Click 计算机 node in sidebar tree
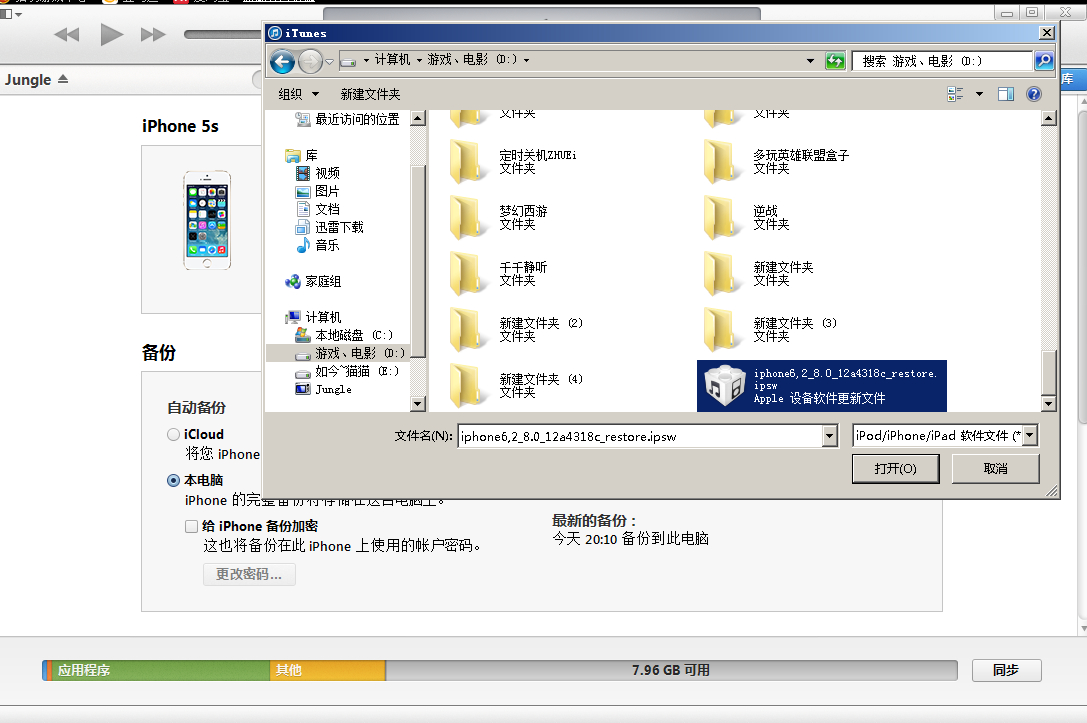The height and width of the screenshot is (723, 1087). pos(313,317)
